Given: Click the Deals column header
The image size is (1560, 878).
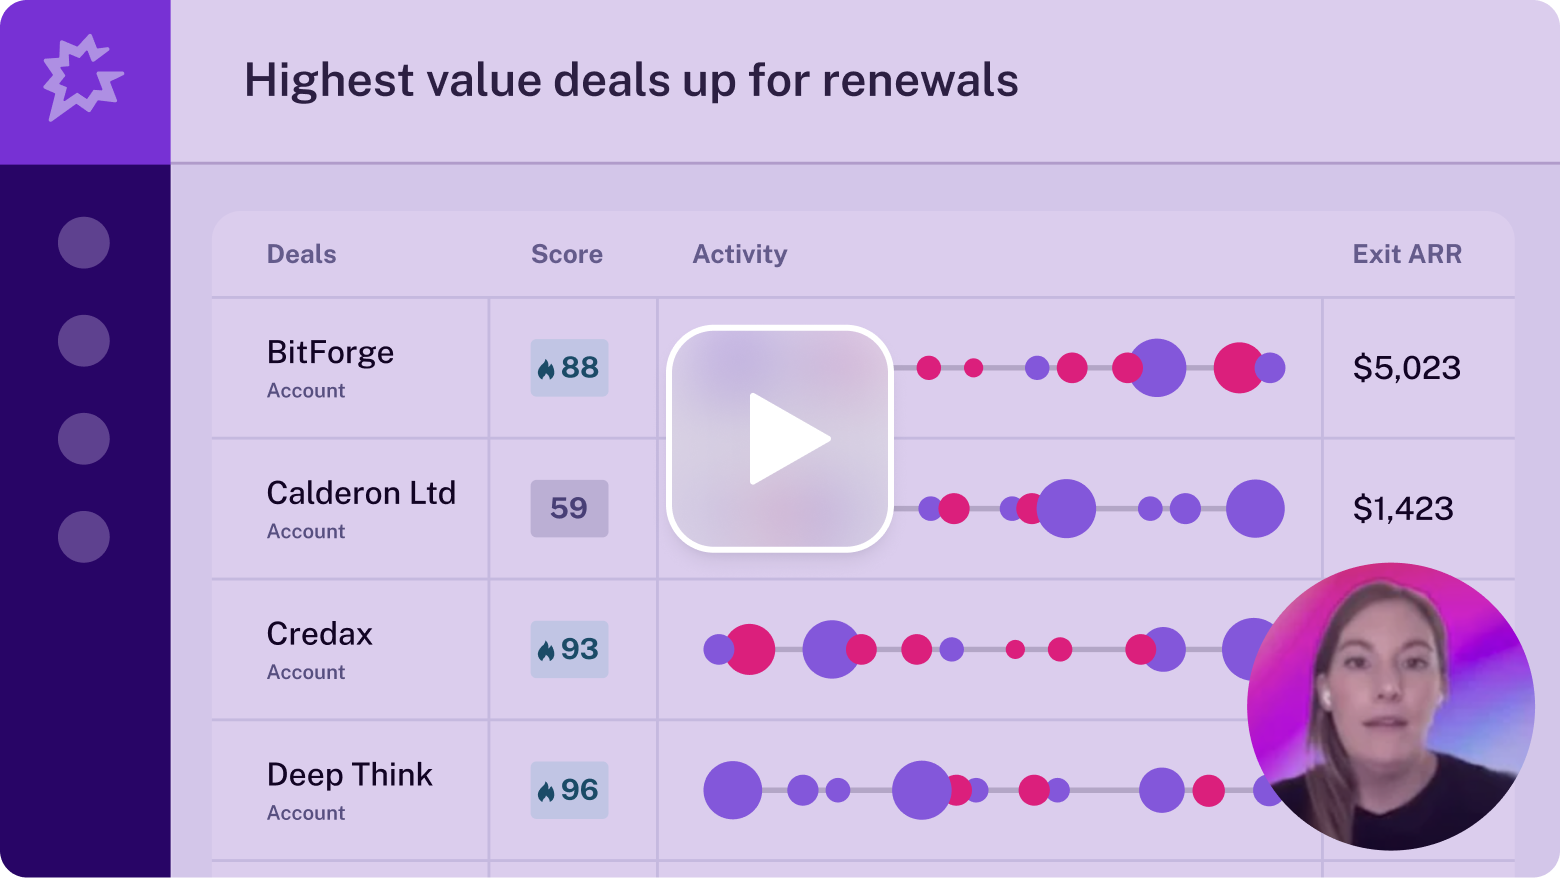Looking at the screenshot, I should pos(301,255).
